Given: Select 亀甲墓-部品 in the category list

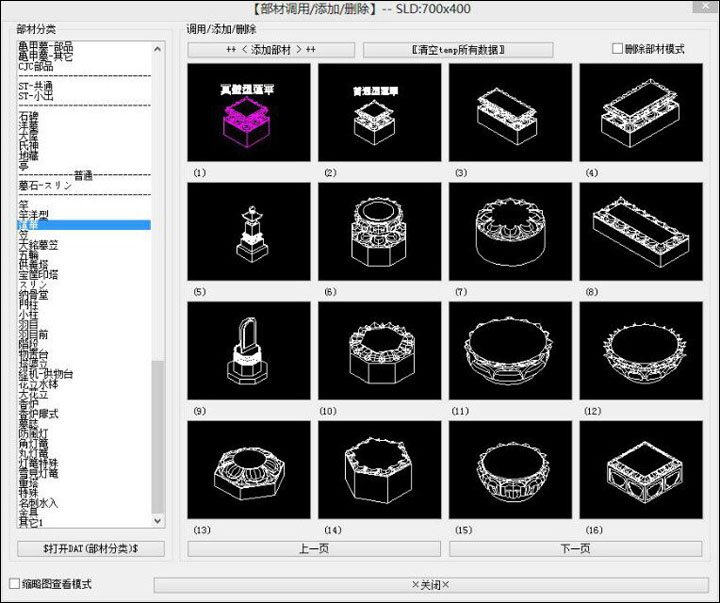Looking at the screenshot, I should pos(45,46).
